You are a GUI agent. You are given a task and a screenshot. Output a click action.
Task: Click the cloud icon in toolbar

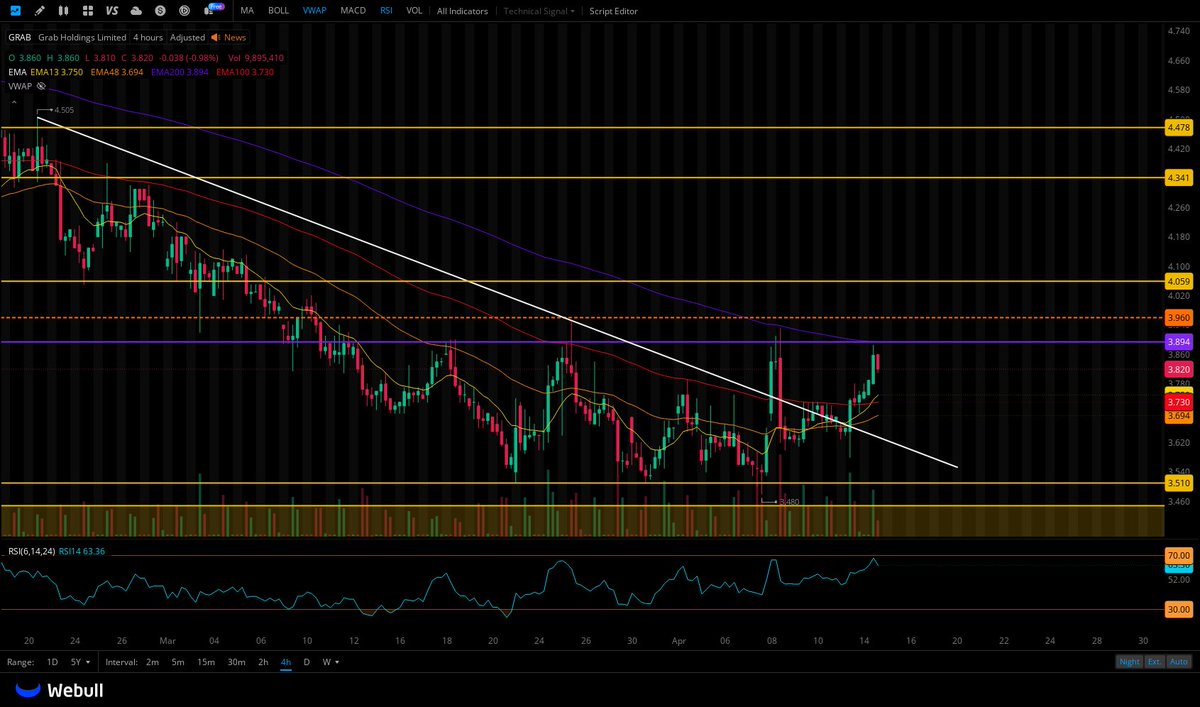point(136,10)
